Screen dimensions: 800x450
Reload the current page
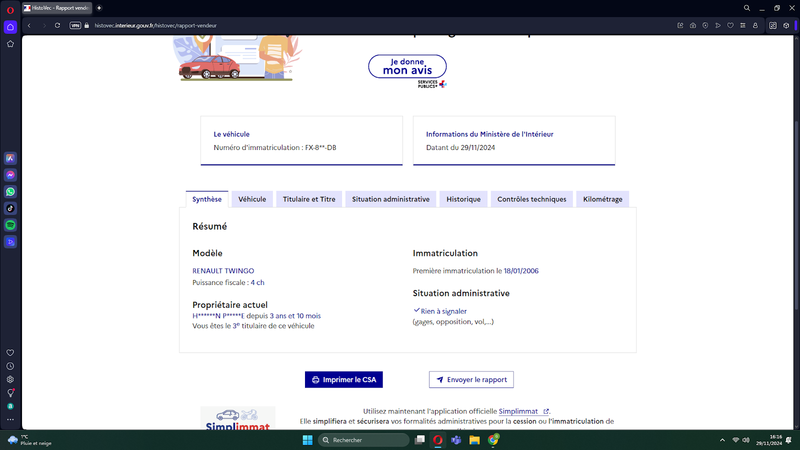click(57, 26)
